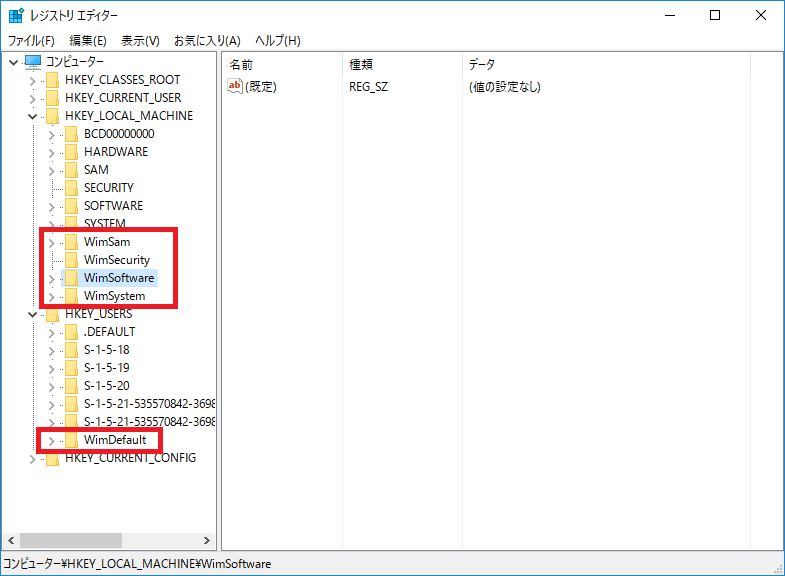Screen dimensions: 785x576
Task: Click the WimSystem folder icon
Action: 72,296
